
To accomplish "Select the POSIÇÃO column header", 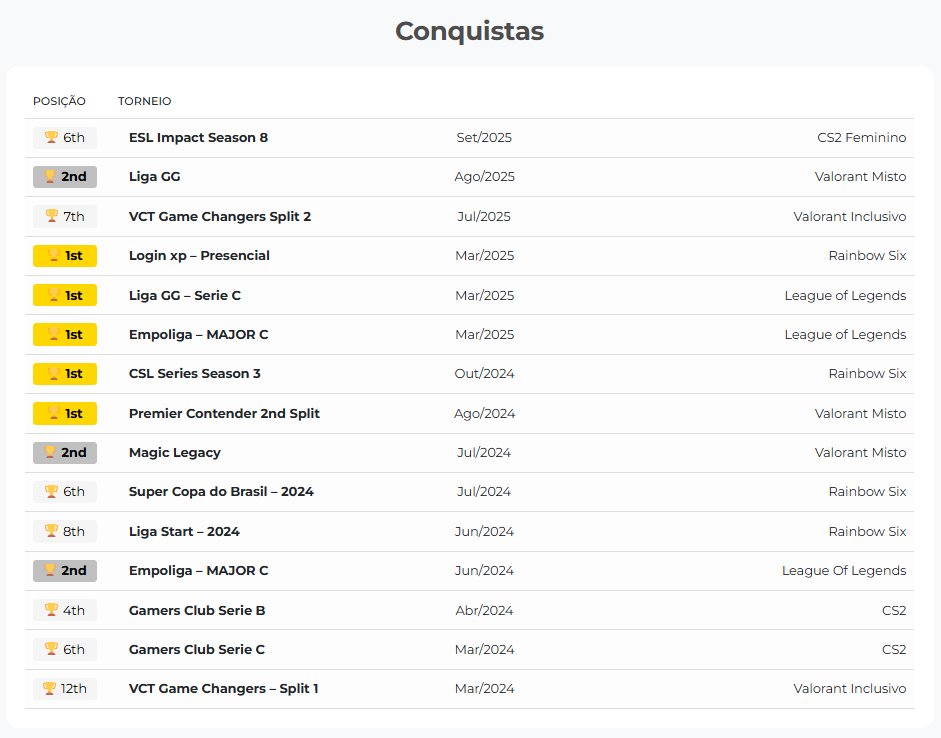I will (x=59, y=101).
